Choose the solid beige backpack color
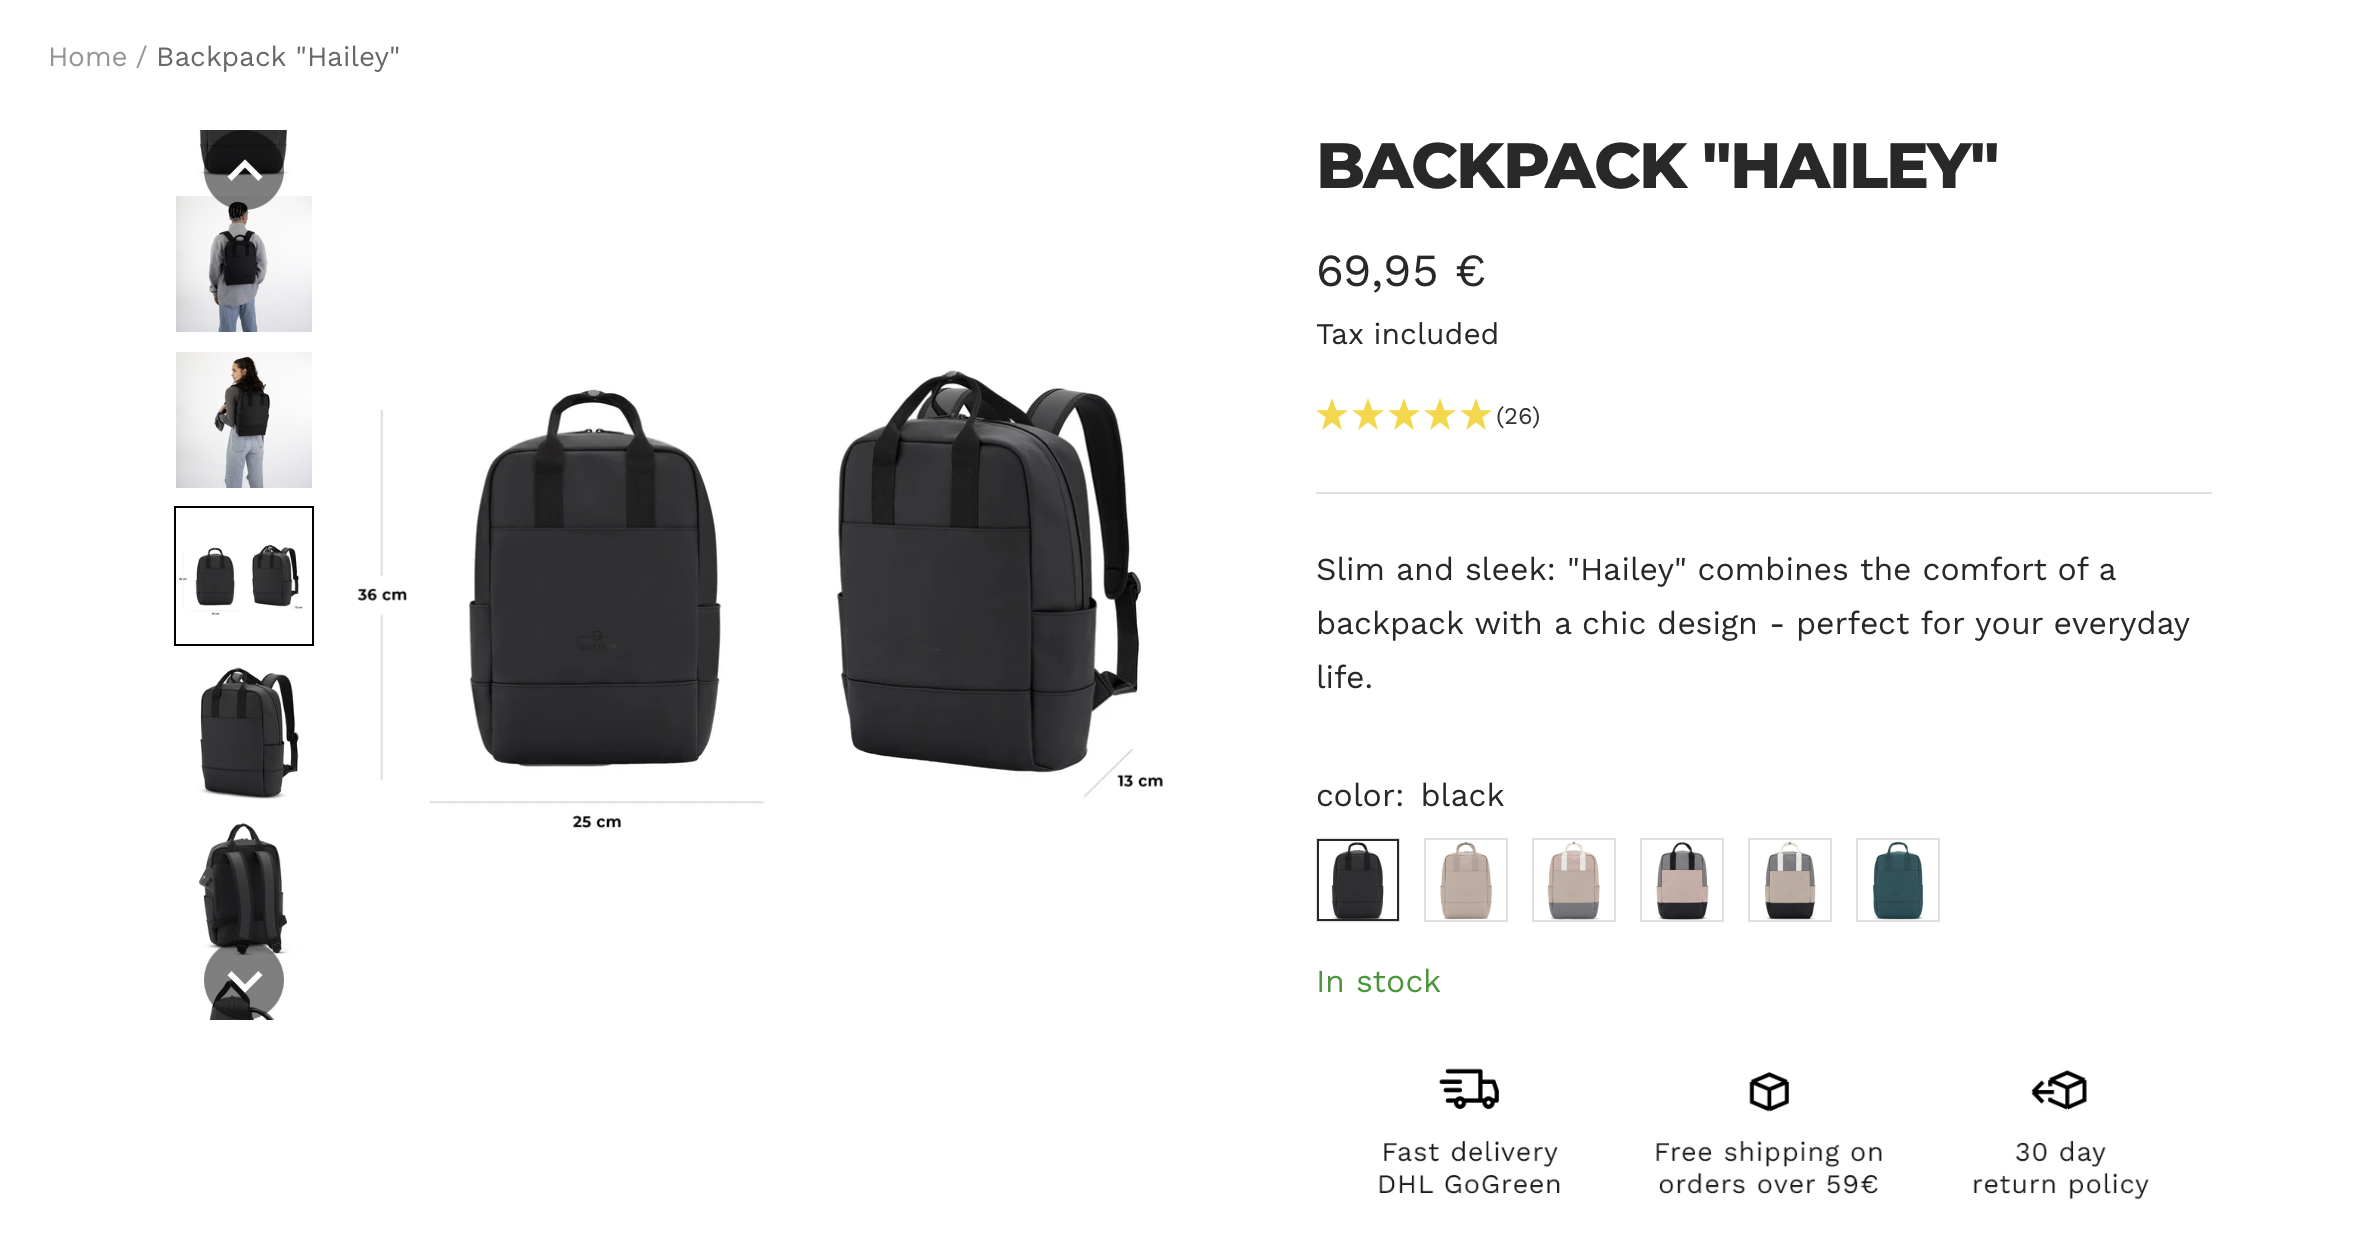2374x1250 pixels. [1465, 880]
